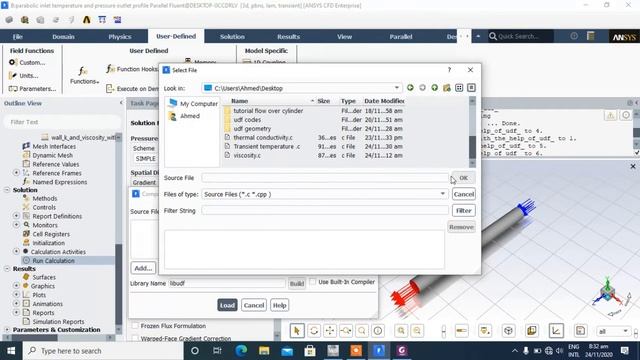Click Load in Compiled UDFs dialog
The height and width of the screenshot is (360, 640).
click(x=227, y=305)
